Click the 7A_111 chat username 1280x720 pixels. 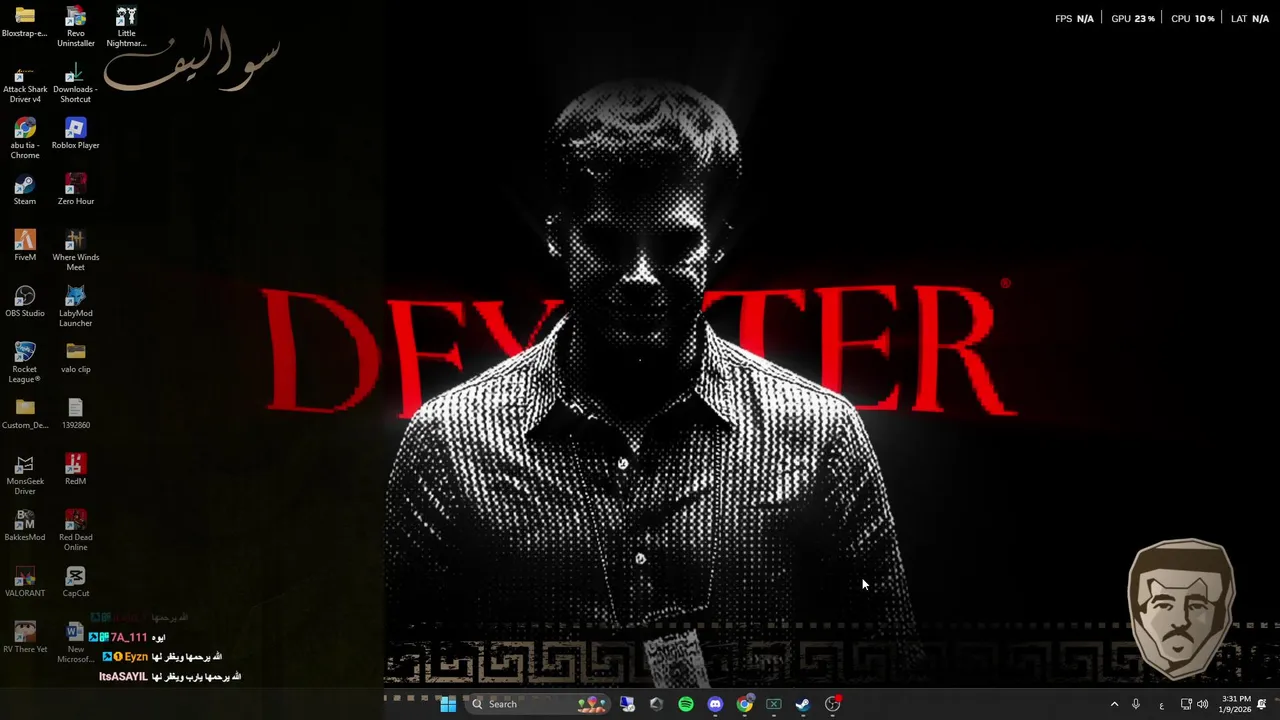pyautogui.click(x=129, y=637)
